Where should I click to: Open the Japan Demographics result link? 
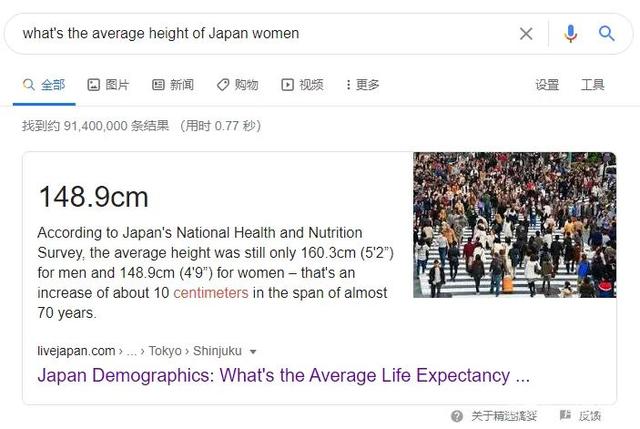[283, 376]
